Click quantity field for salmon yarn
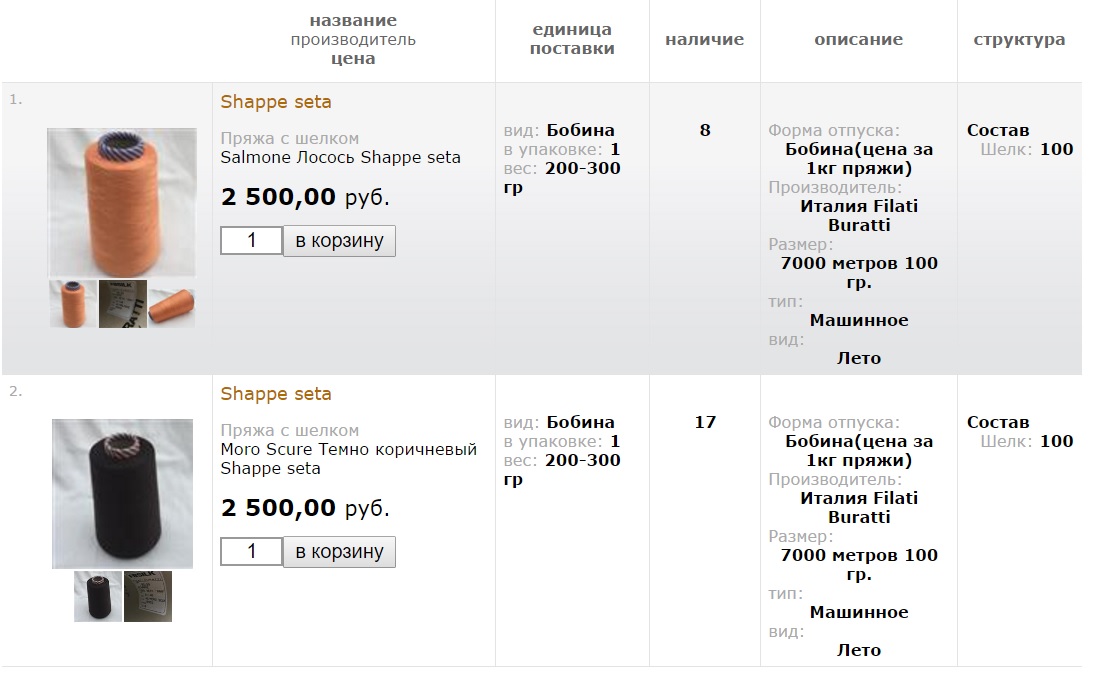The height and width of the screenshot is (679, 1093). [251, 240]
